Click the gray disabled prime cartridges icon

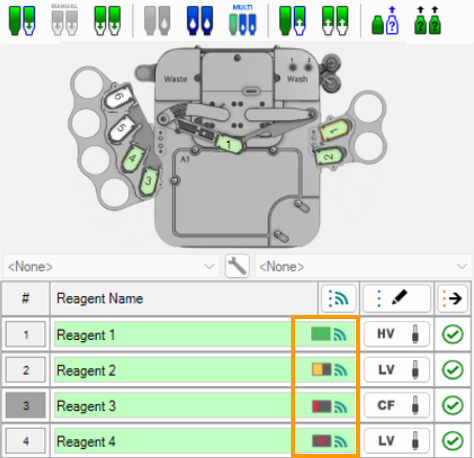pos(157,21)
